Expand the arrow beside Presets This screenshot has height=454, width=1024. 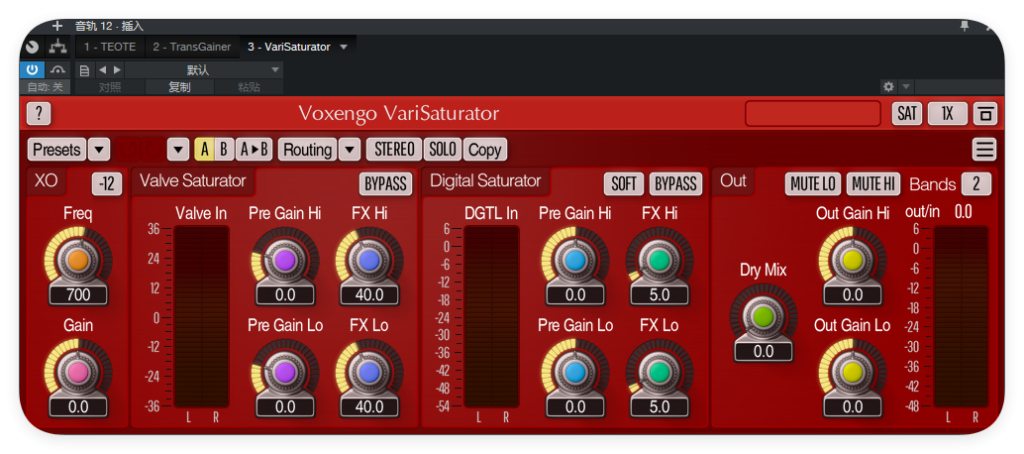click(99, 150)
